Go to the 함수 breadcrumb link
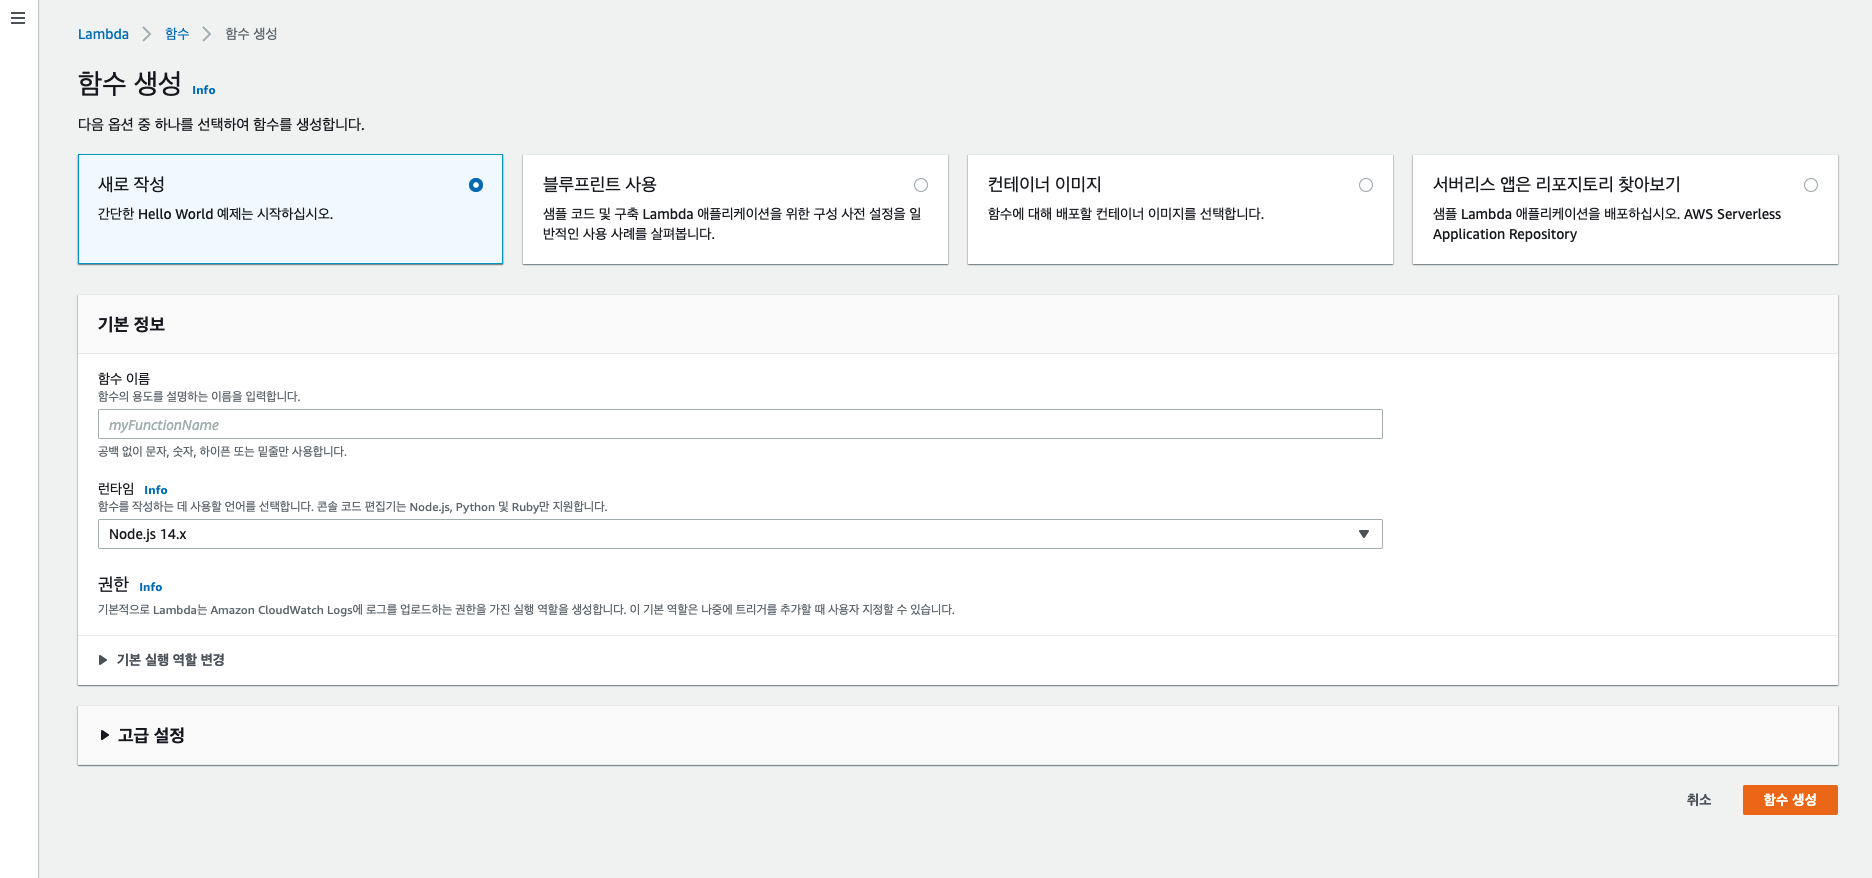The height and width of the screenshot is (878, 1872). coord(177,34)
